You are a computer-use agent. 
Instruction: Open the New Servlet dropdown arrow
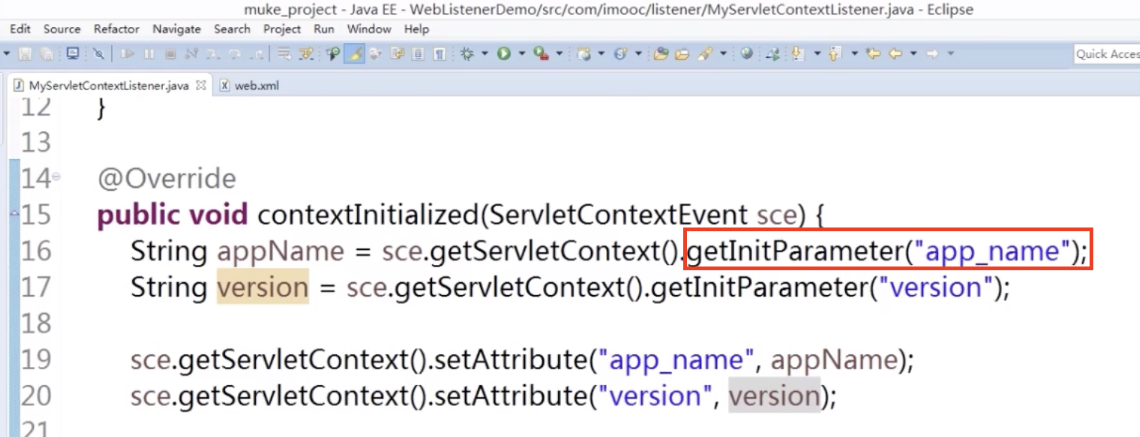(x=638, y=54)
